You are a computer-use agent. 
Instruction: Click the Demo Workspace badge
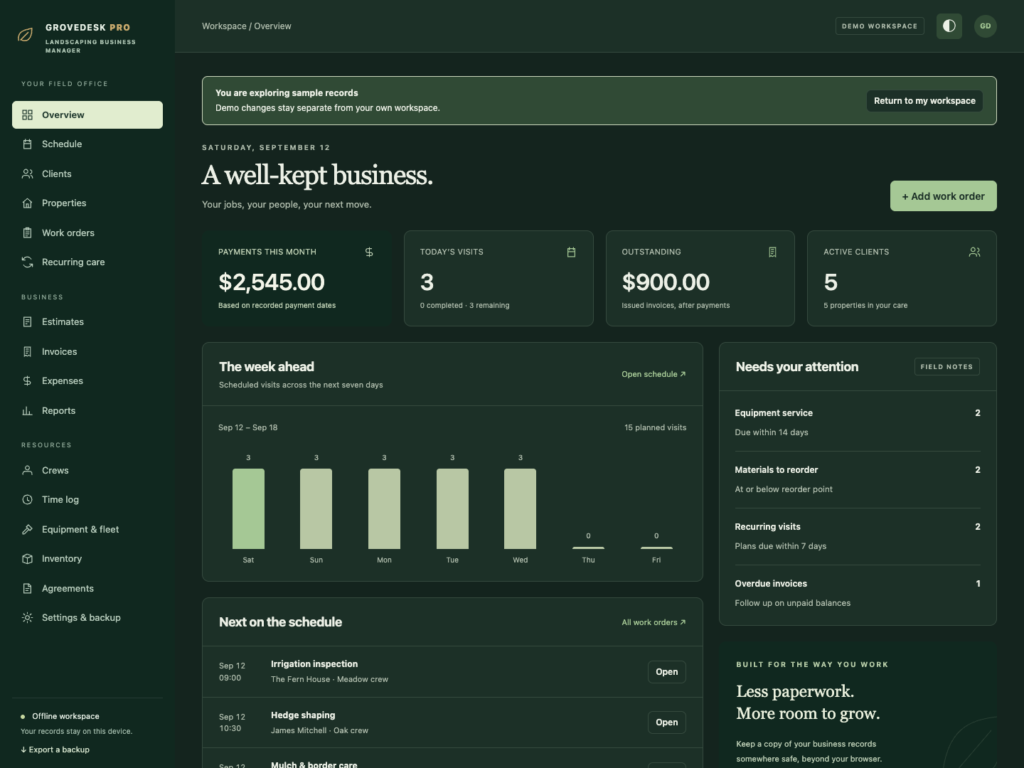point(879,26)
